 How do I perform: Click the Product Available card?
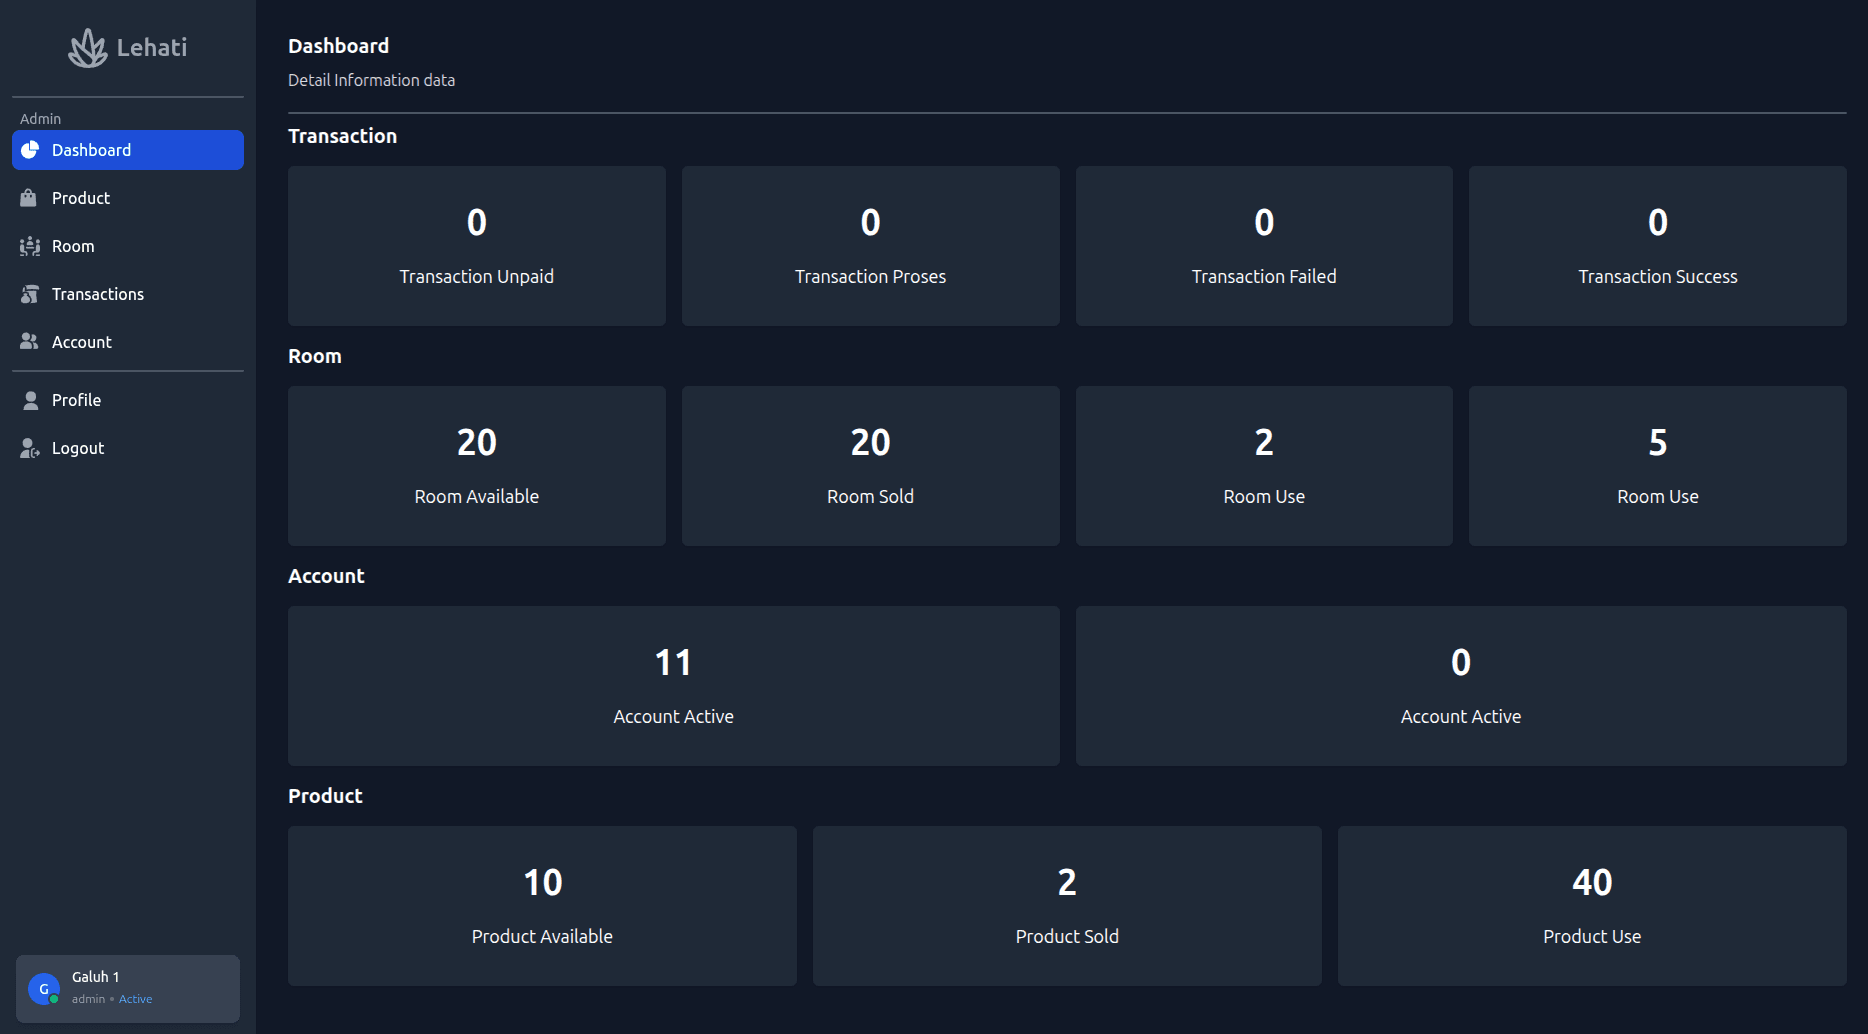coord(542,906)
